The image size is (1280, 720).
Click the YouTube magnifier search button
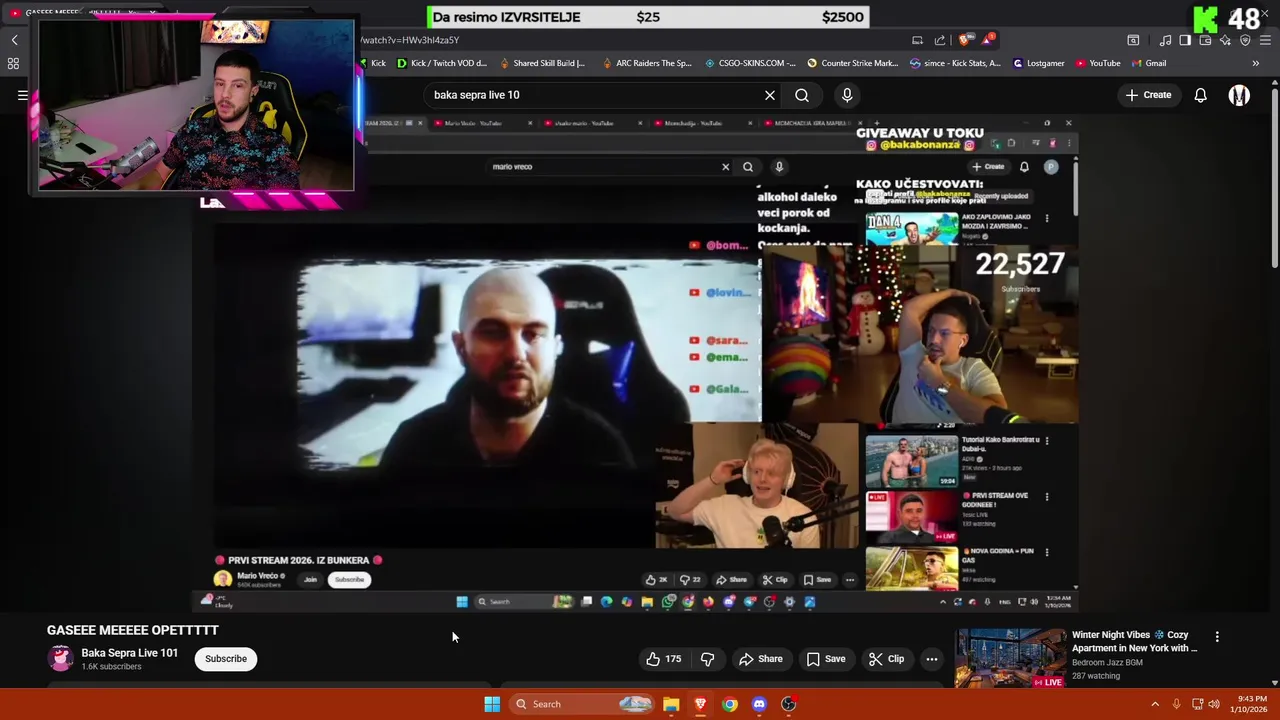pyautogui.click(x=802, y=95)
